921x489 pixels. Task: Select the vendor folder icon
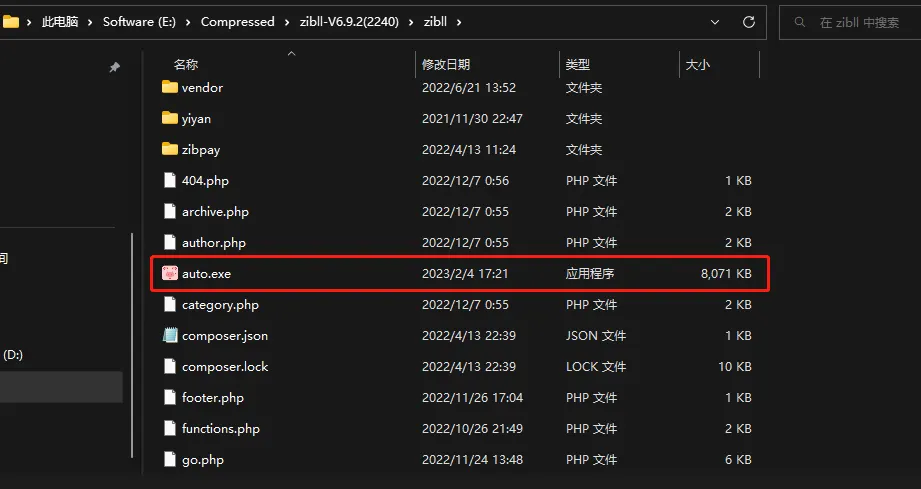[x=170, y=87]
